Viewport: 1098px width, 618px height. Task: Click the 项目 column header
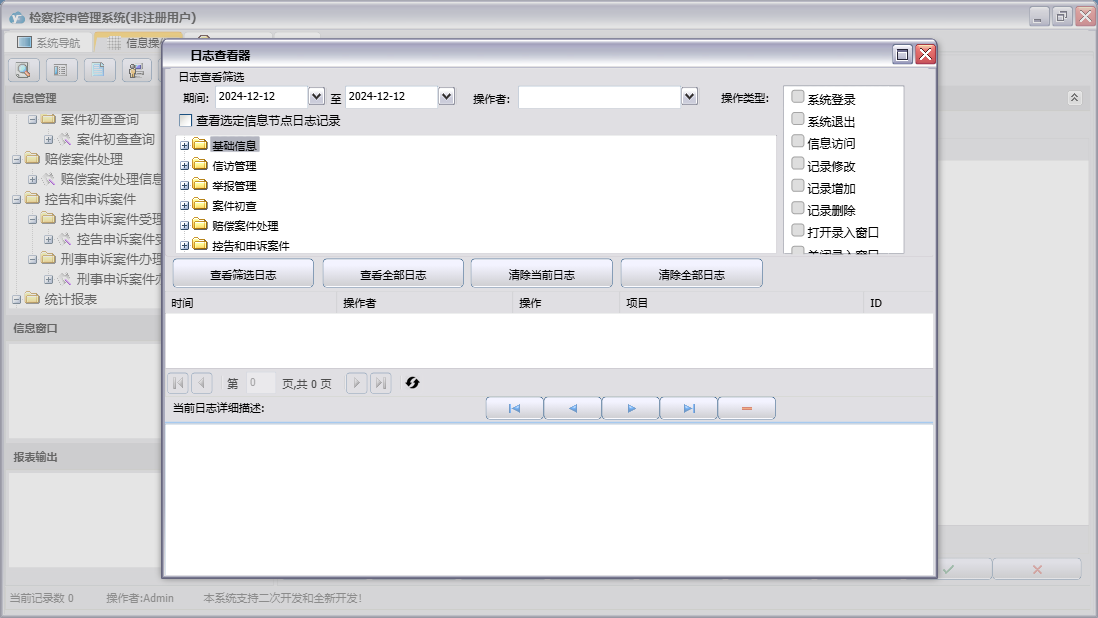coord(742,303)
